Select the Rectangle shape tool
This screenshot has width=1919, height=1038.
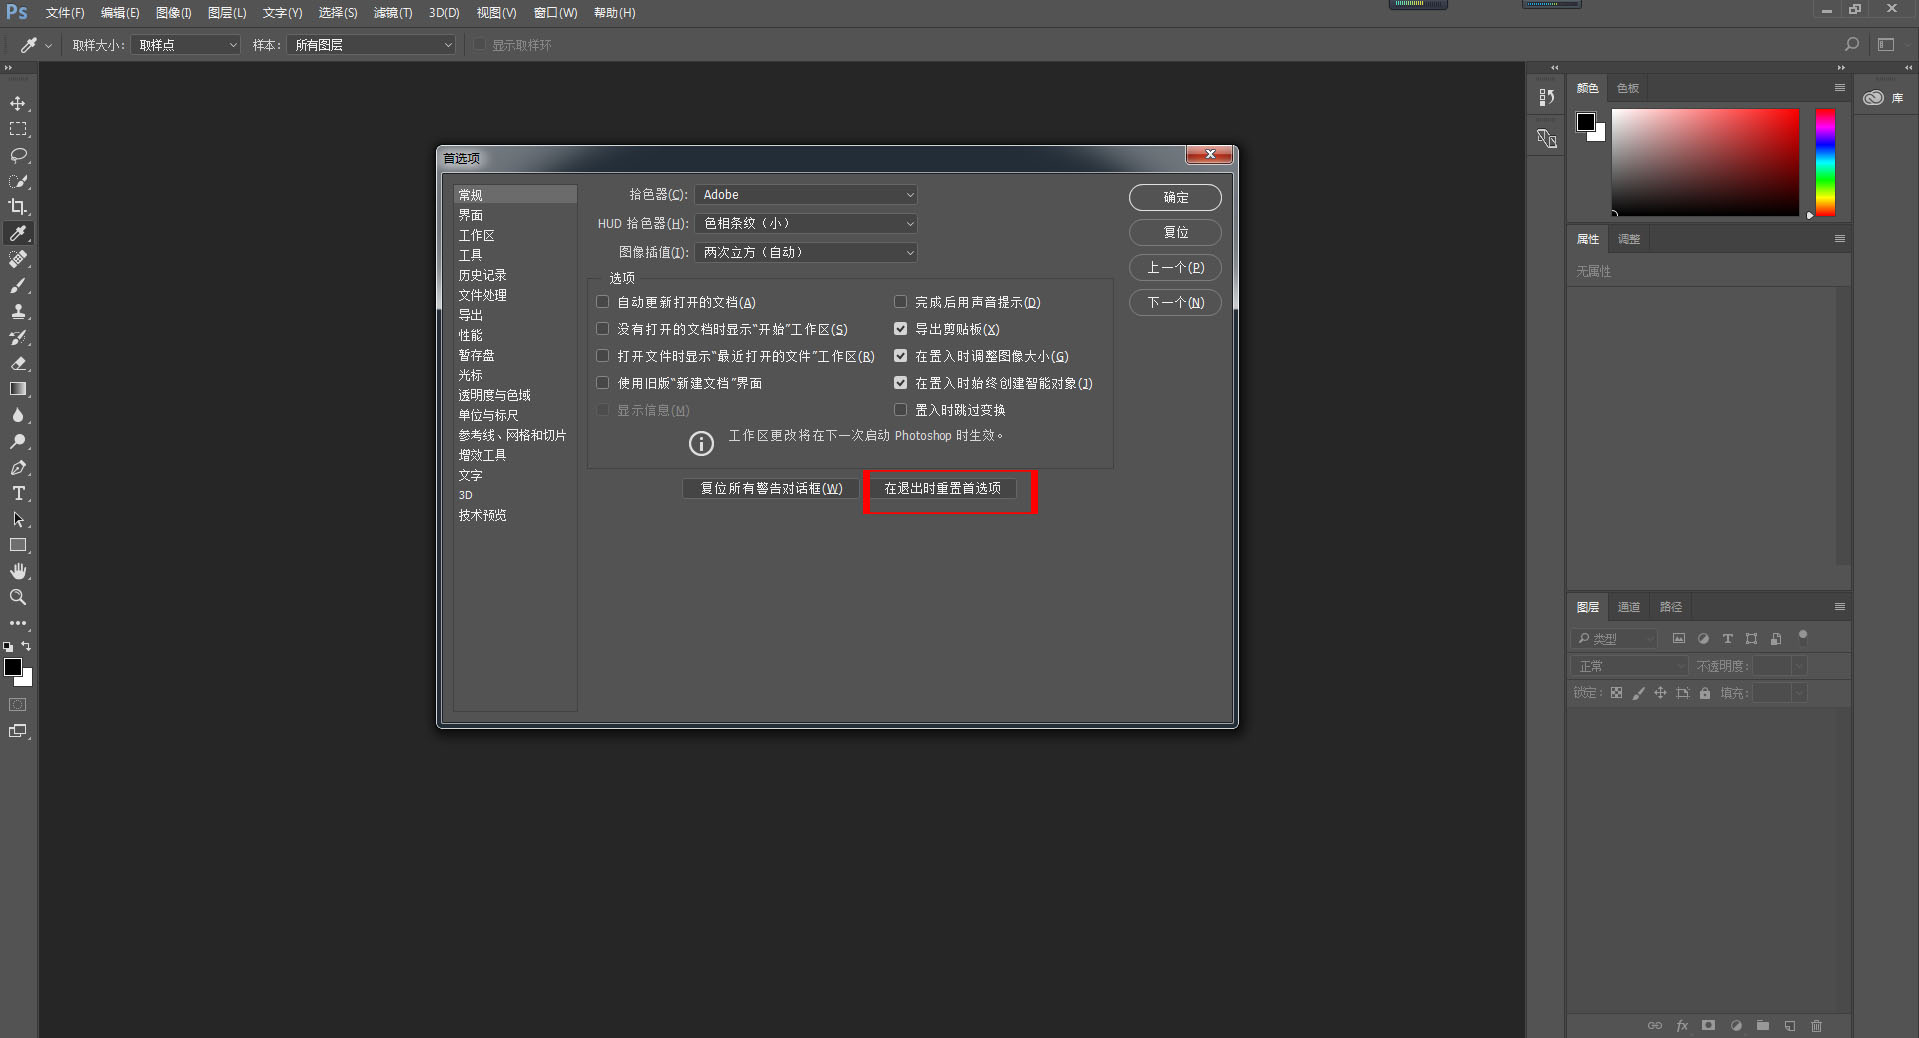tap(18, 545)
